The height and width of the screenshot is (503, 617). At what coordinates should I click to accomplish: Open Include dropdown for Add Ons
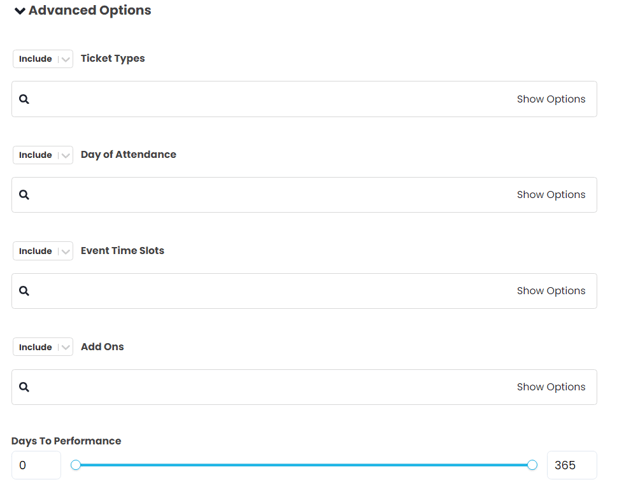point(43,347)
